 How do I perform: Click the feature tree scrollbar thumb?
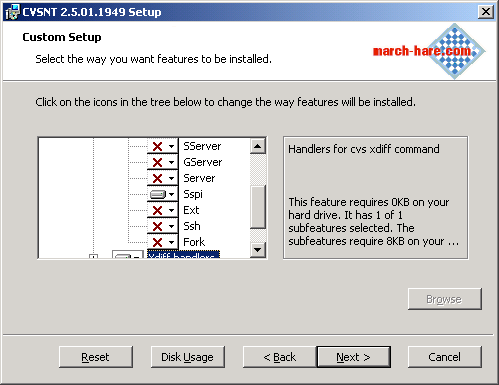[258, 207]
